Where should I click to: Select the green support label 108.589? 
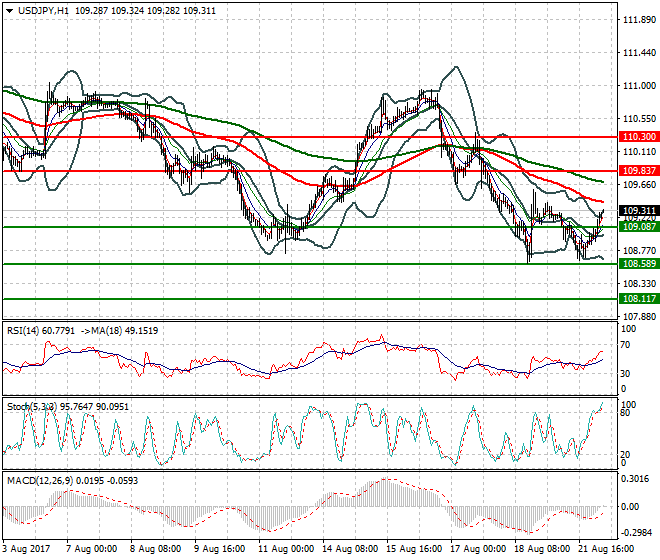(639, 264)
